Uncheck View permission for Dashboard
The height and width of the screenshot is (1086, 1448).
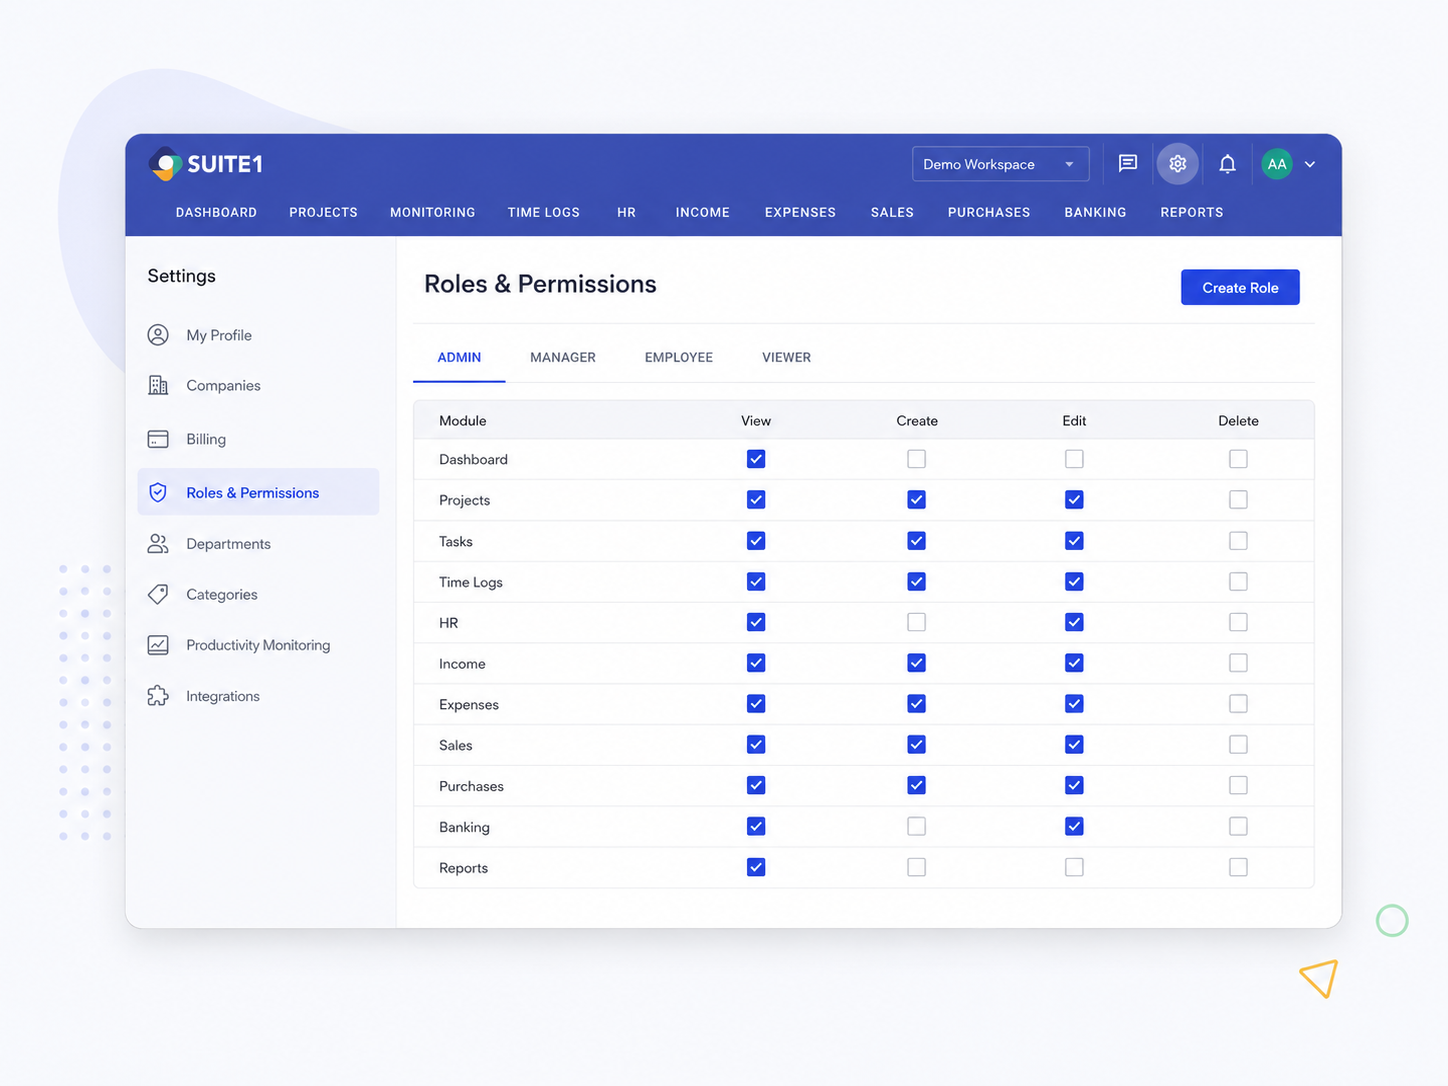pyautogui.click(x=756, y=459)
